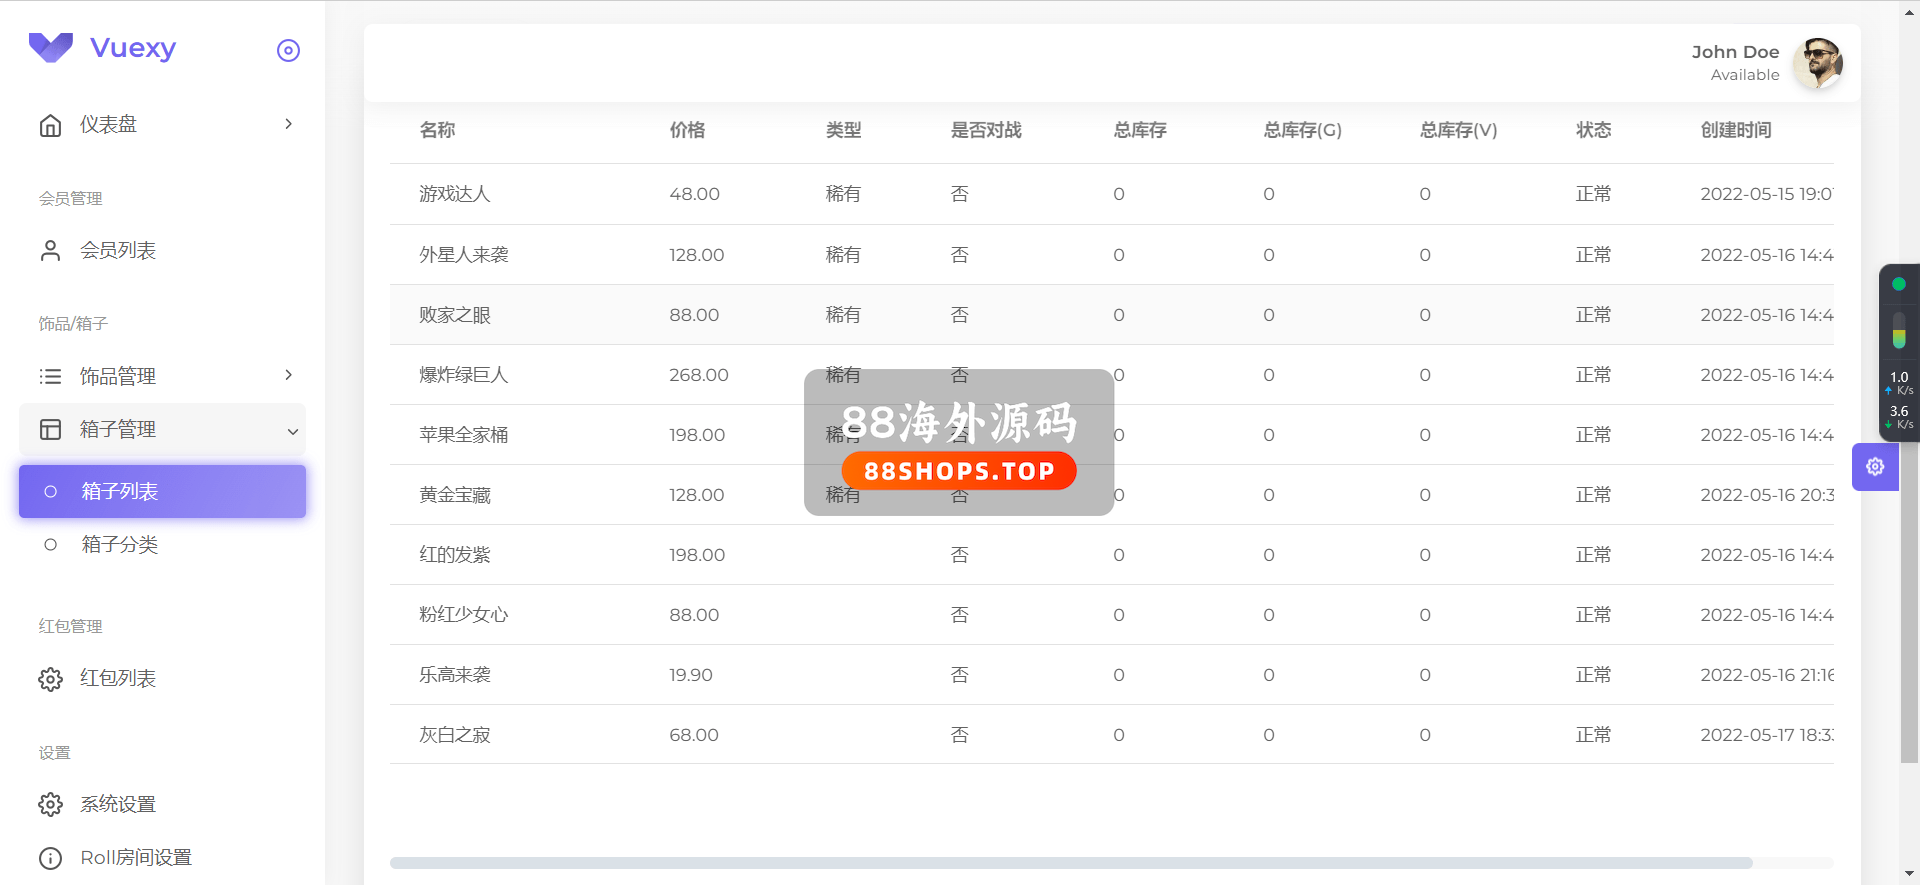Open the 会员列表 menu item
The height and width of the screenshot is (885, 1920).
(118, 251)
